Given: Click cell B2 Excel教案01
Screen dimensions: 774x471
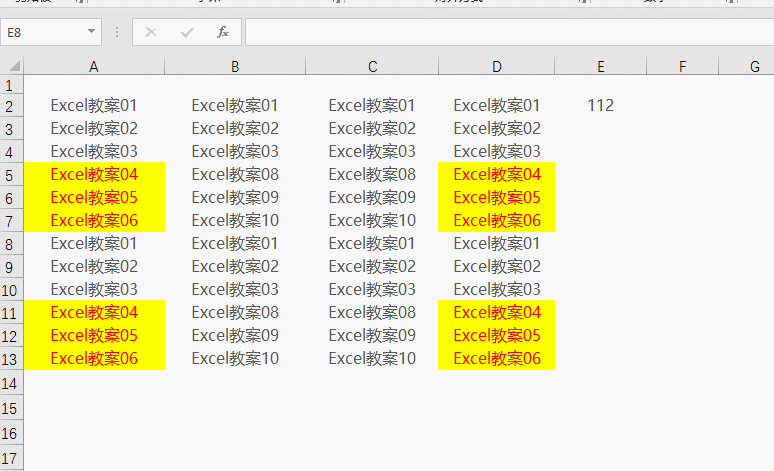Looking at the screenshot, I should click(235, 105).
